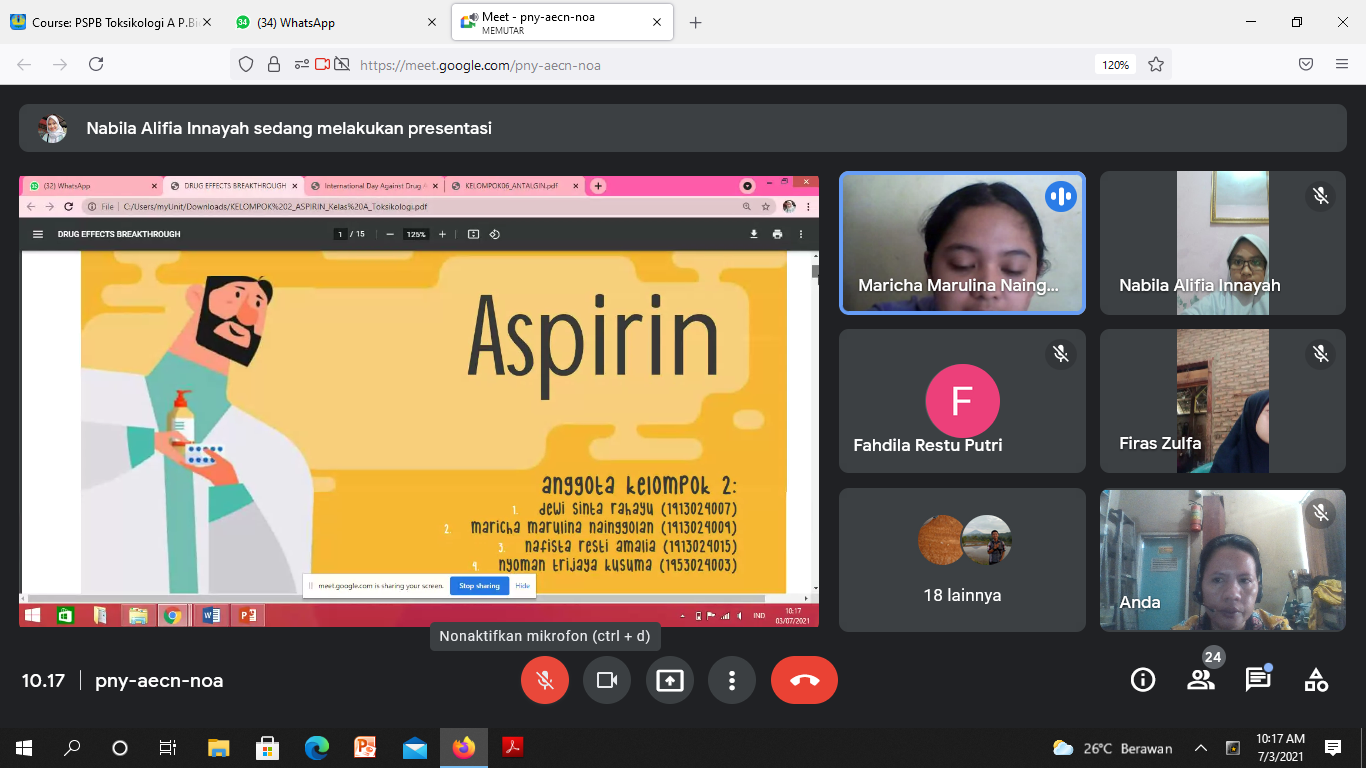Bookmark this page with star icon
This screenshot has height=768, width=1366.
(x=1156, y=64)
